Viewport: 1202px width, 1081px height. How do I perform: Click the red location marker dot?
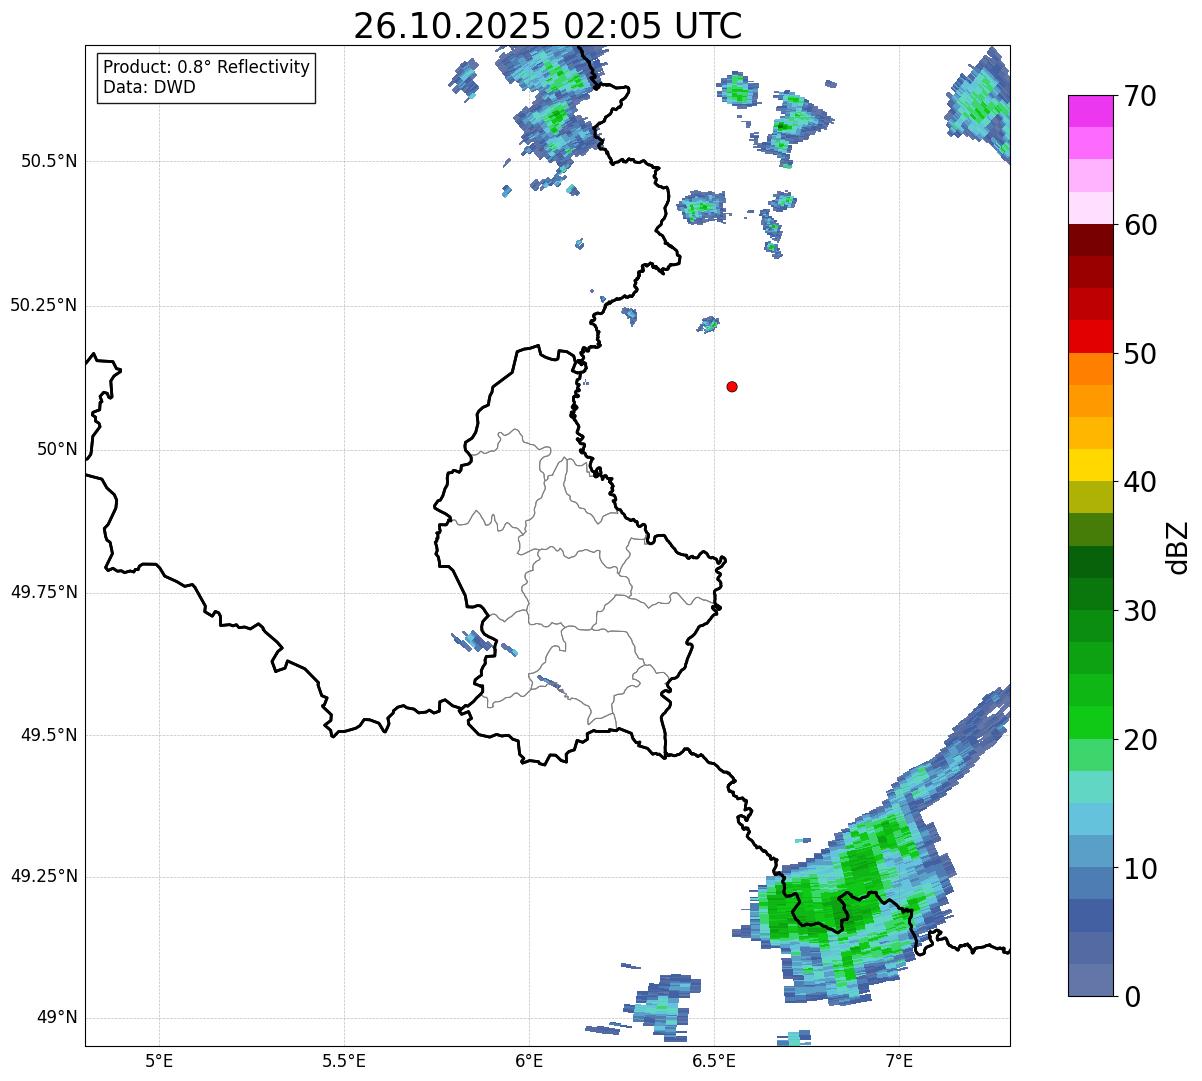[x=732, y=386]
